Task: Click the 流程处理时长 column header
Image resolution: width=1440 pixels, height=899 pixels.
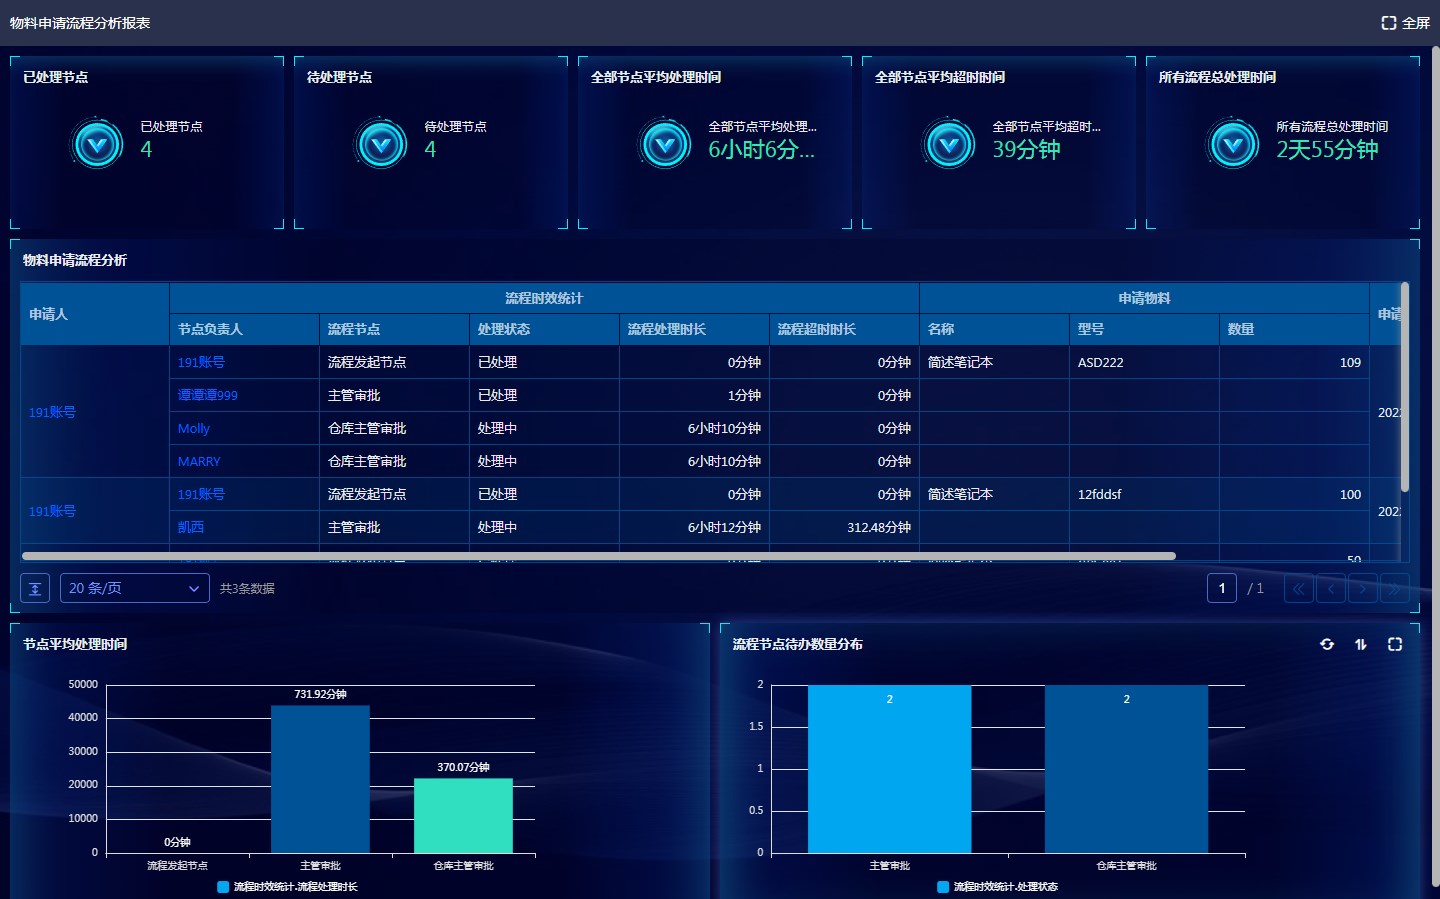Action: pos(667,329)
